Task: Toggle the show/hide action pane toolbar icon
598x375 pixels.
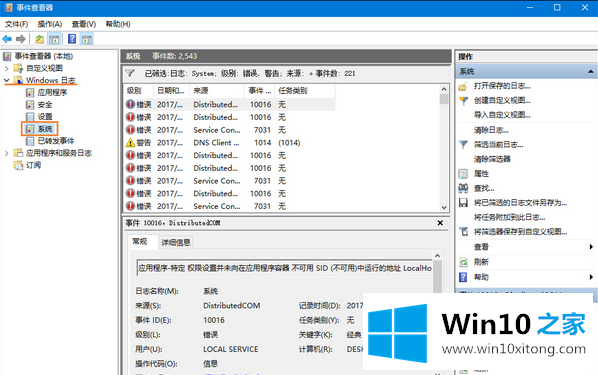Action: tap(87, 39)
